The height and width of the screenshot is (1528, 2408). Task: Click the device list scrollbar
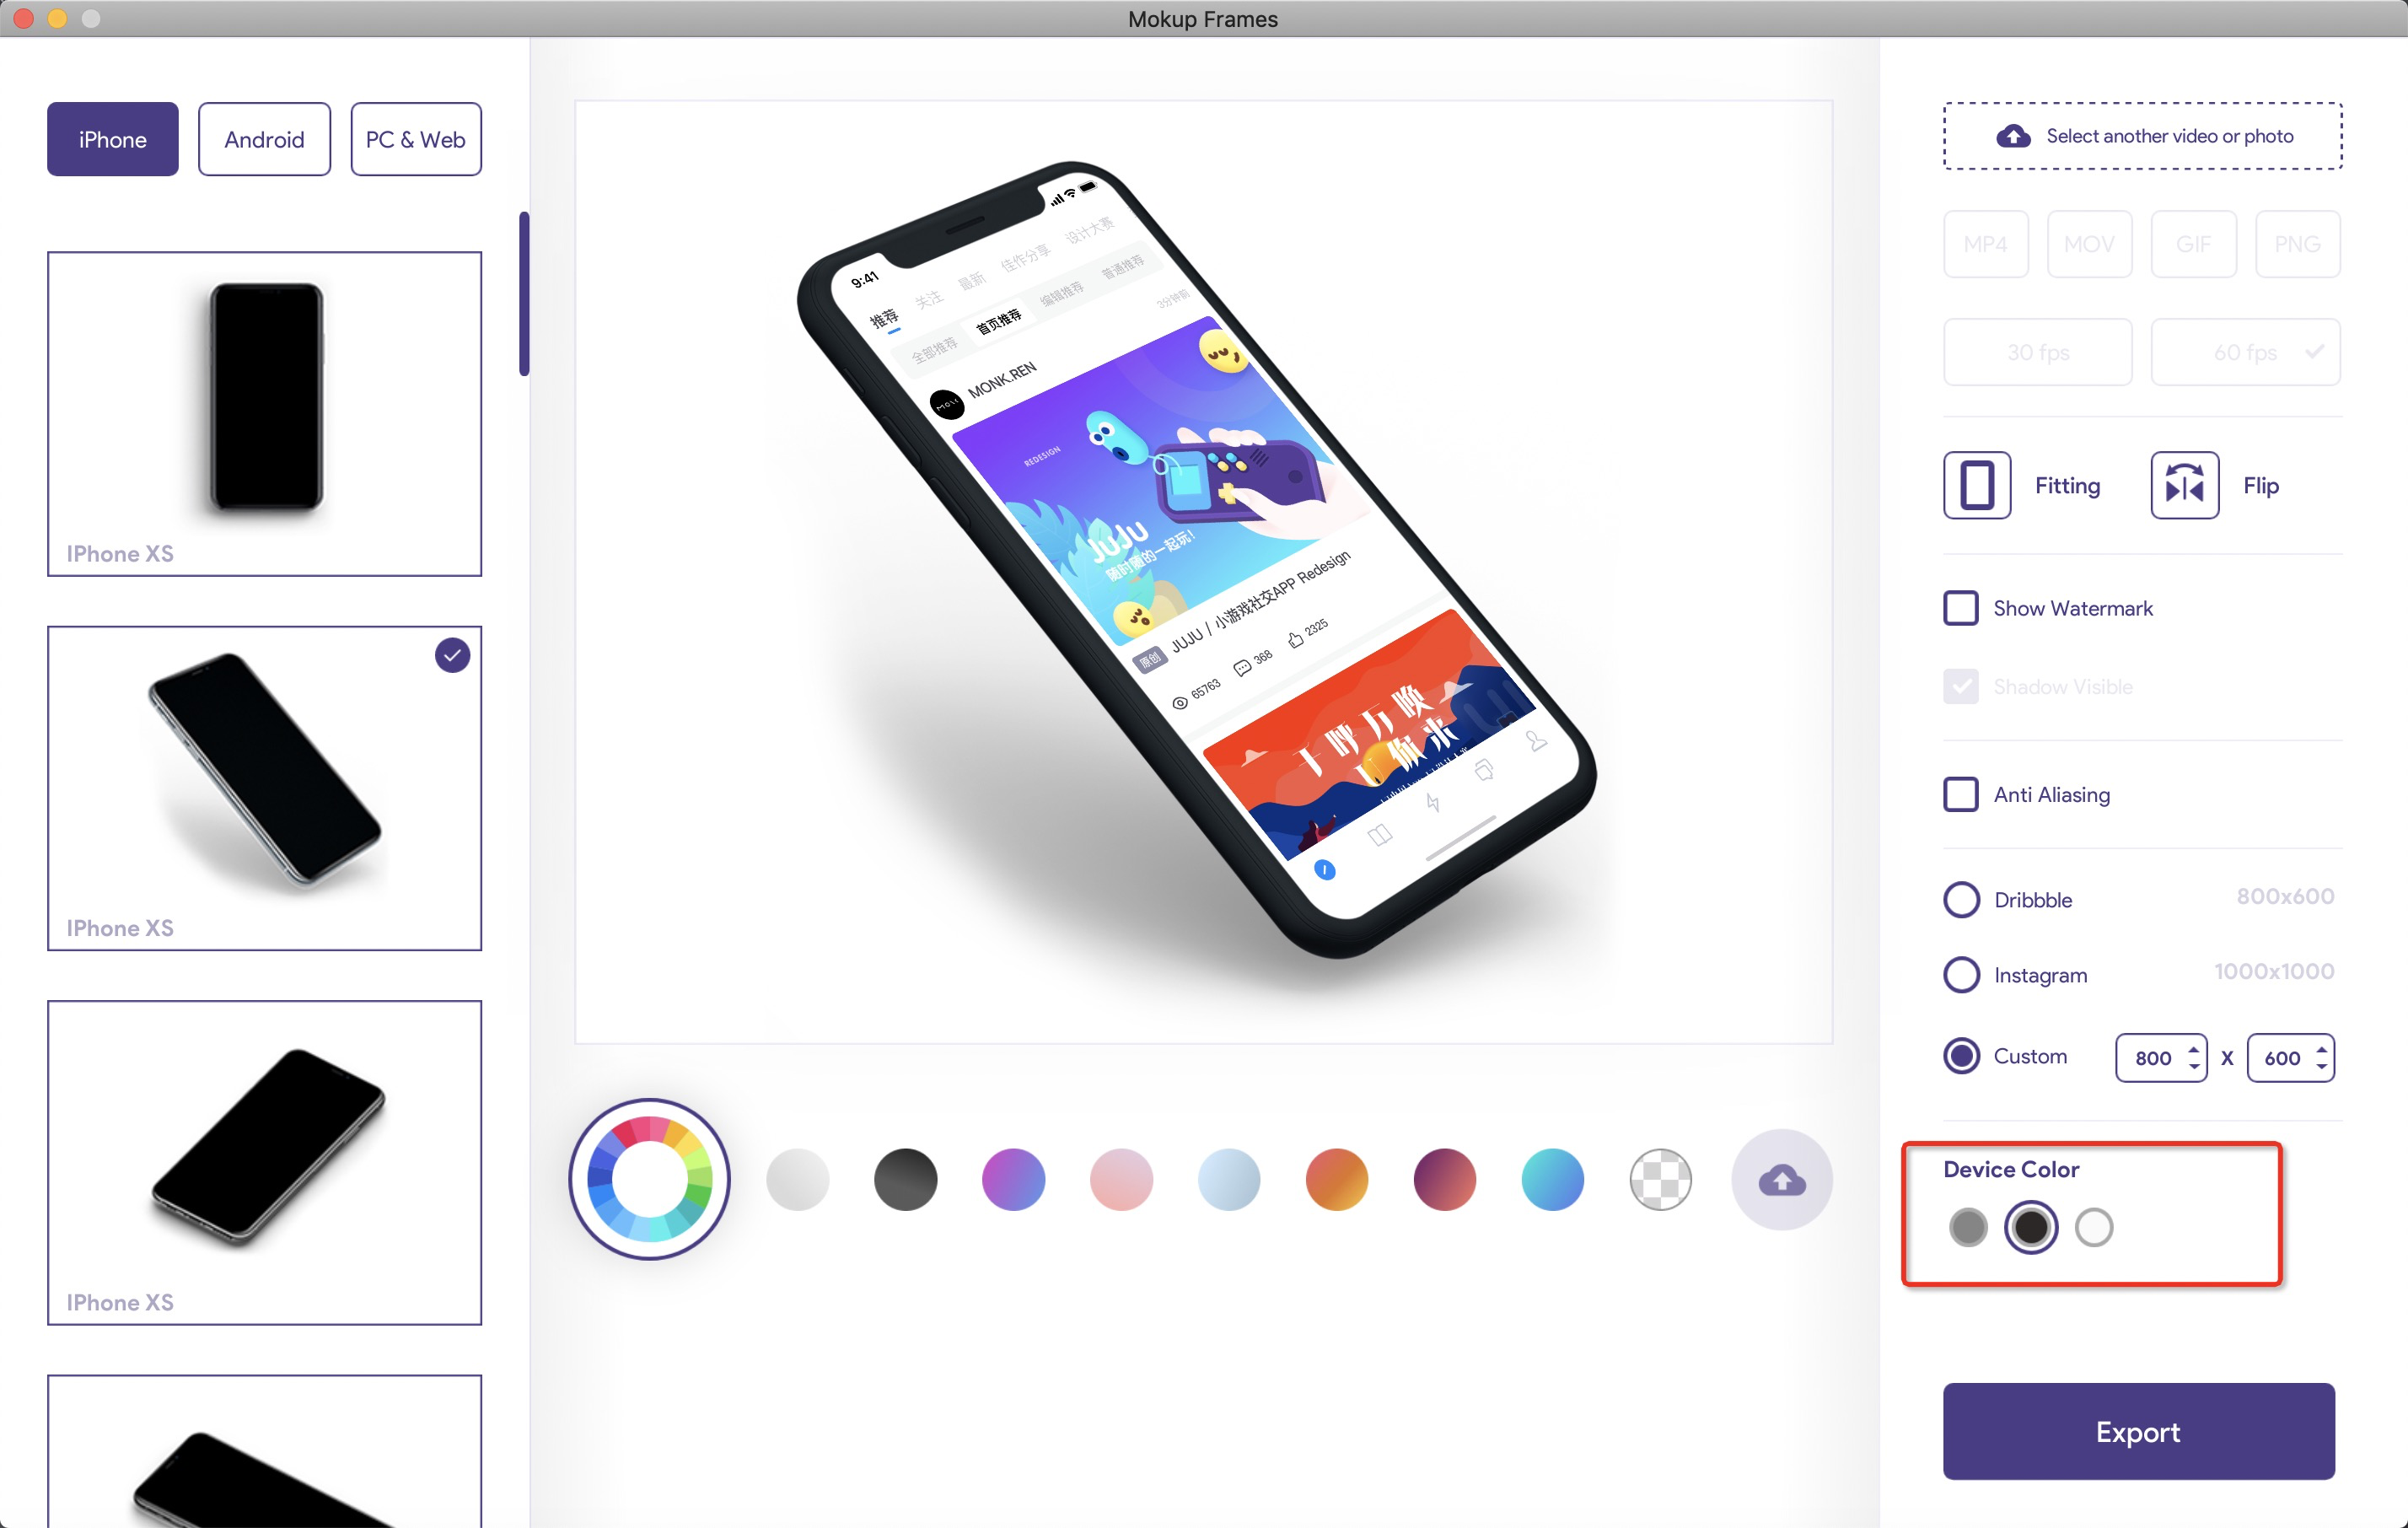click(524, 294)
